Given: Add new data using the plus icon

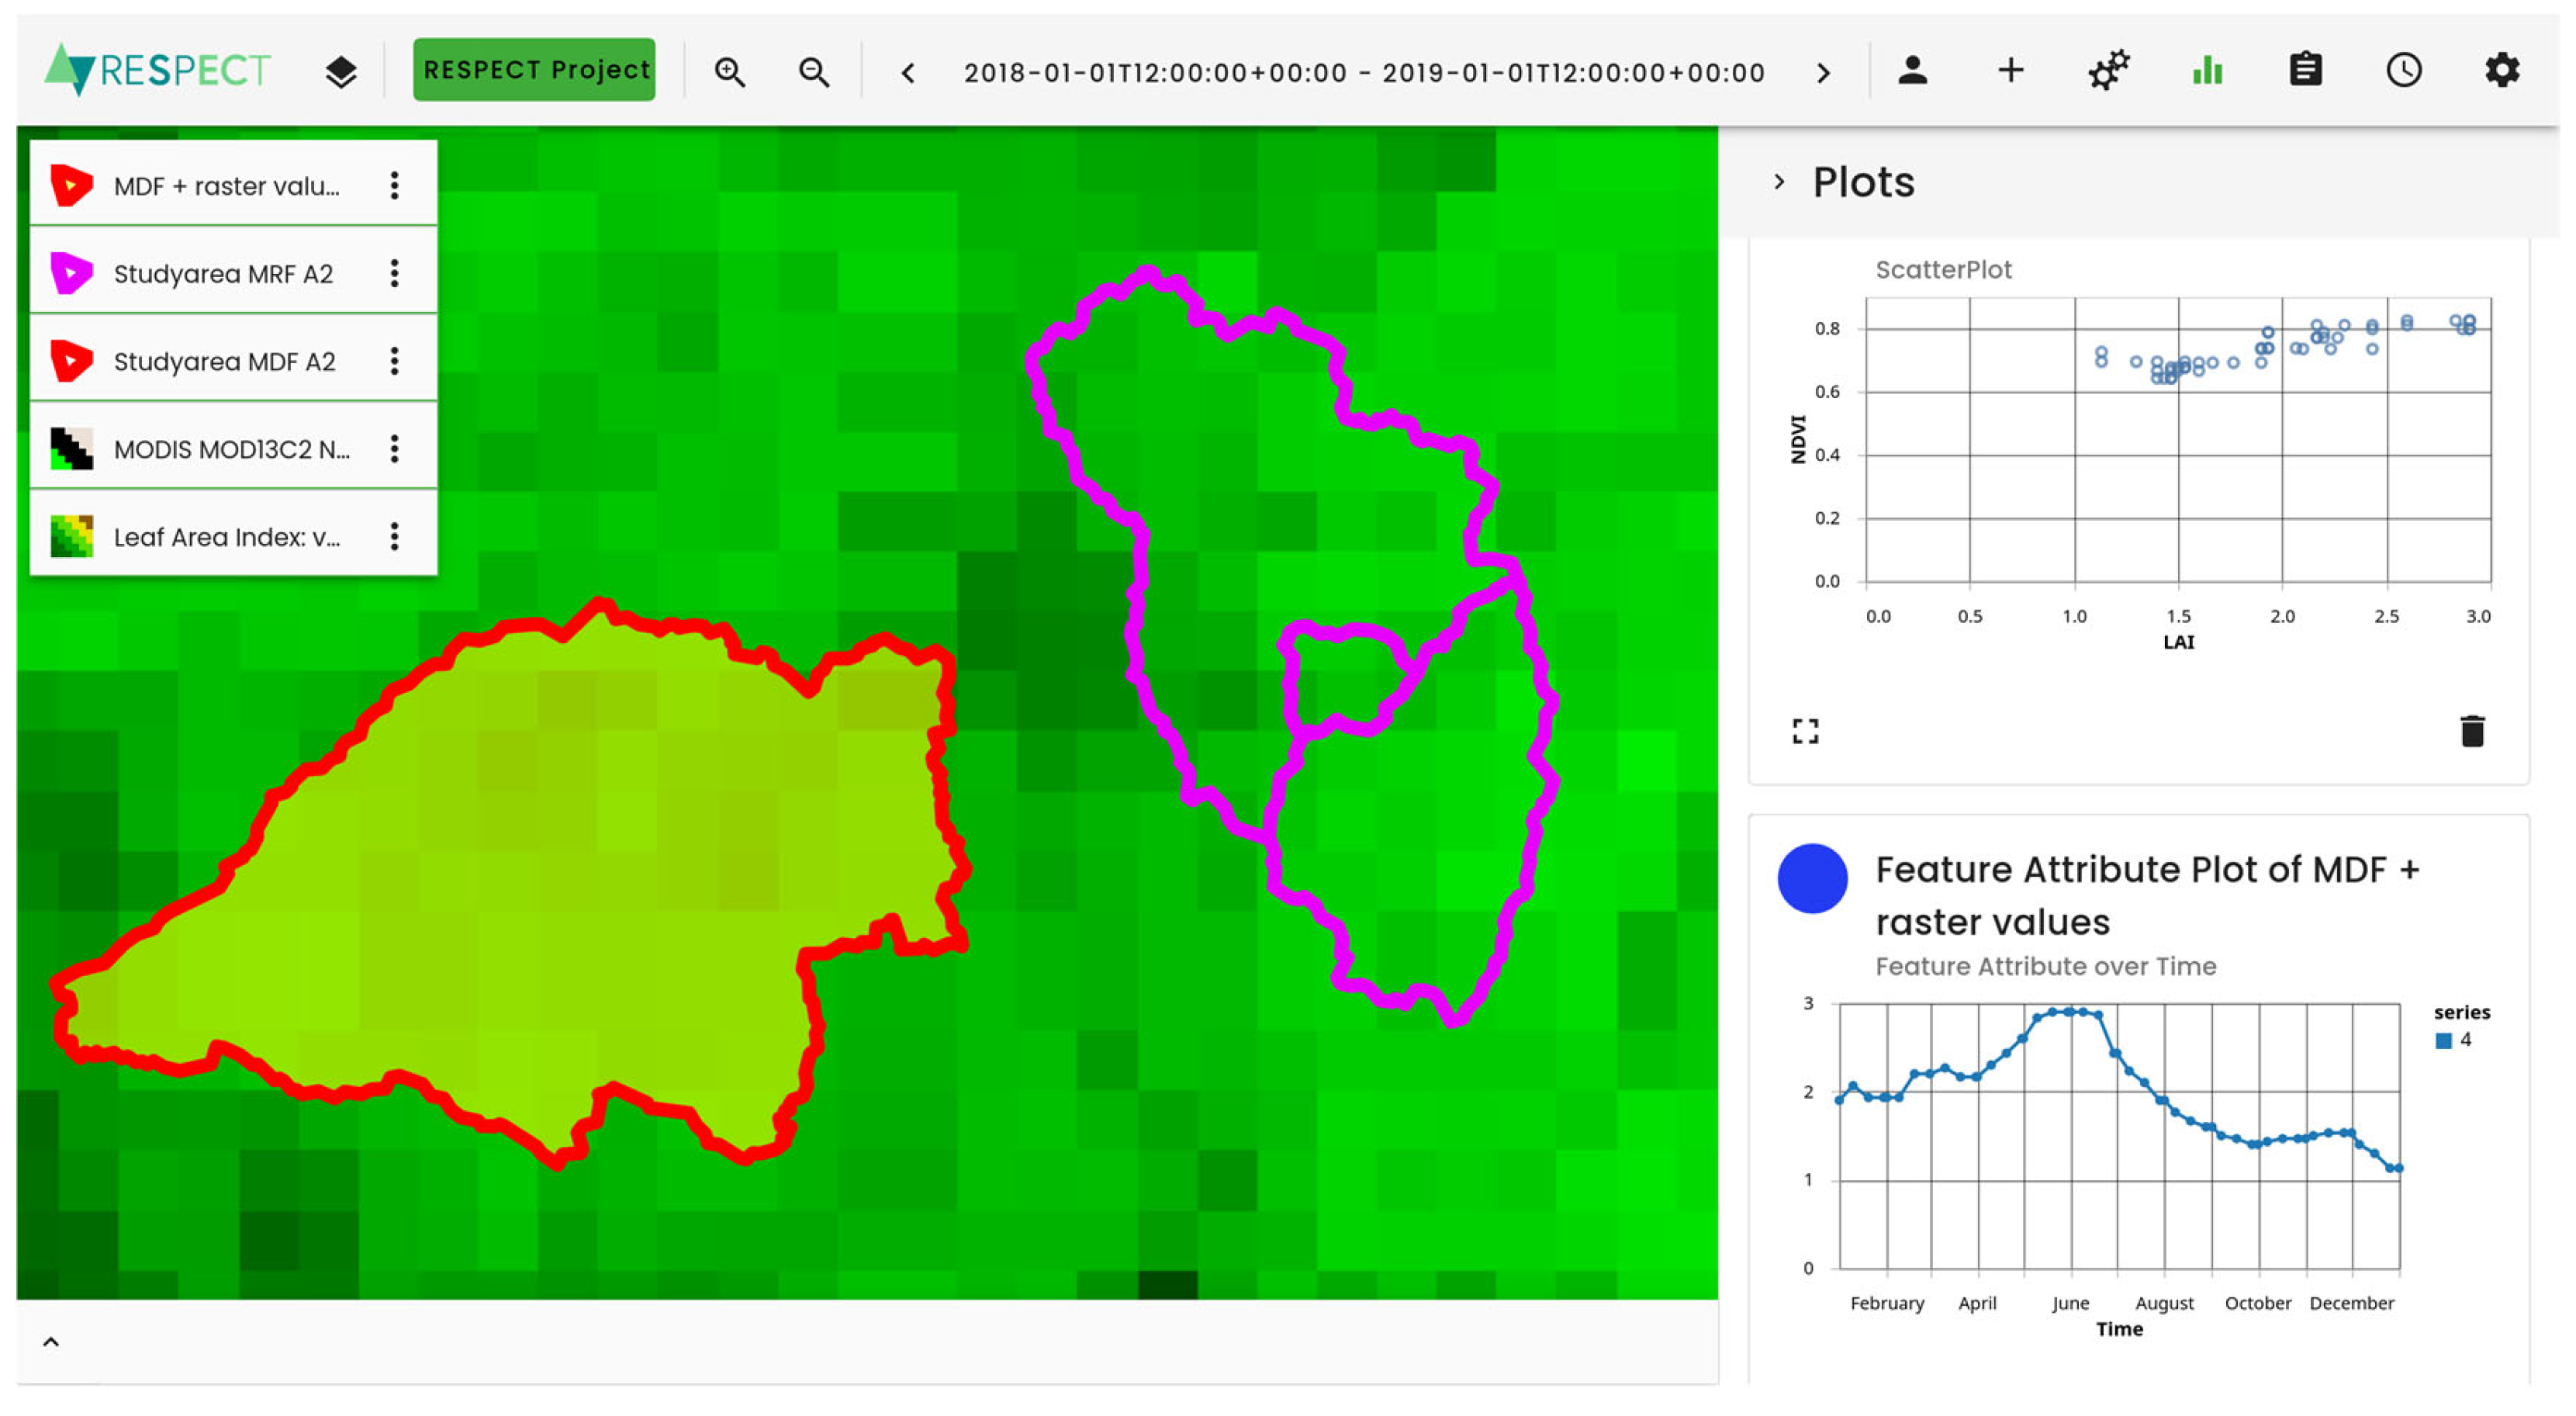Looking at the screenshot, I should [2010, 70].
